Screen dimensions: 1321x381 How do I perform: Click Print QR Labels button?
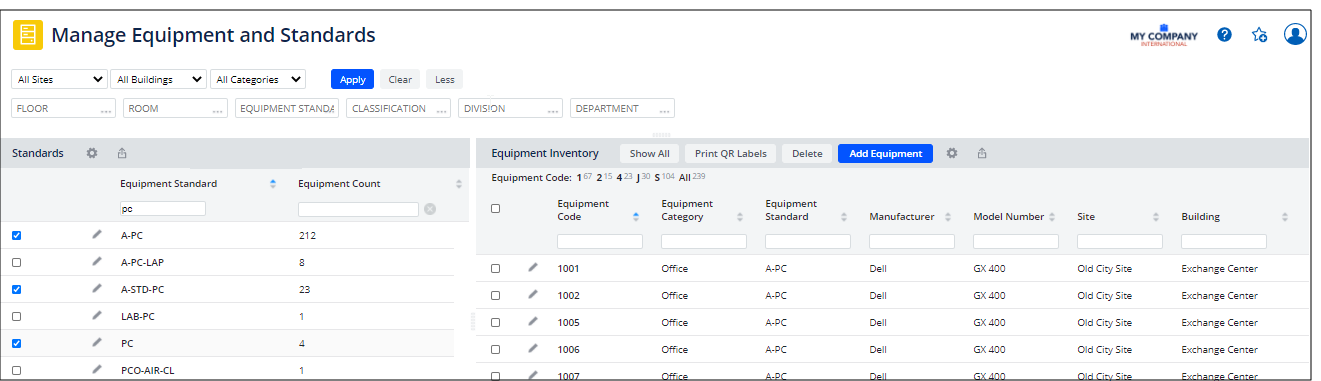click(x=730, y=153)
